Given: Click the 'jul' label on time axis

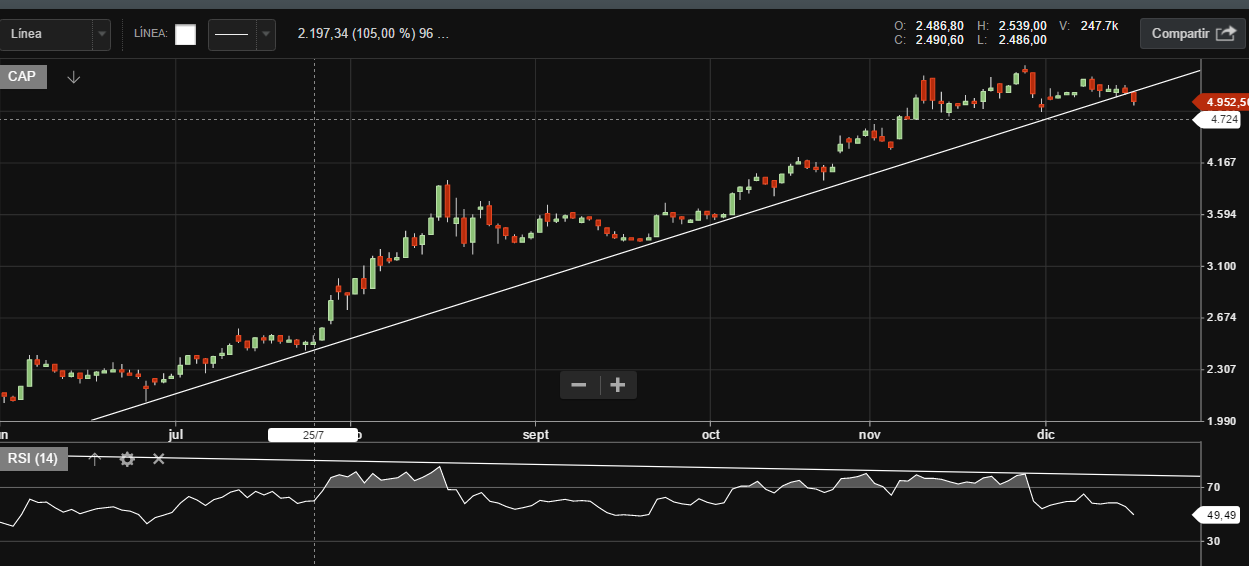Looking at the screenshot, I should [176, 435].
